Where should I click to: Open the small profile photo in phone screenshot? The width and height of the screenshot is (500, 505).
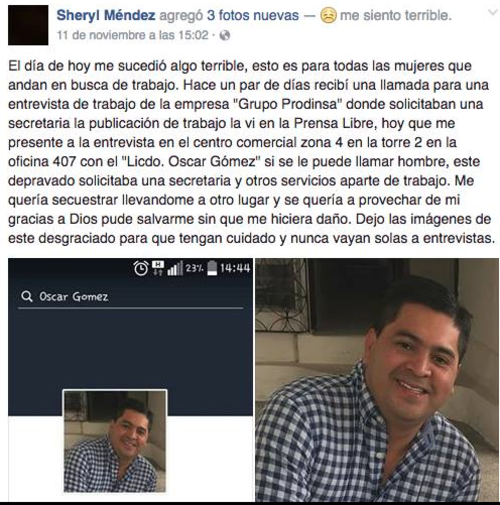115,441
